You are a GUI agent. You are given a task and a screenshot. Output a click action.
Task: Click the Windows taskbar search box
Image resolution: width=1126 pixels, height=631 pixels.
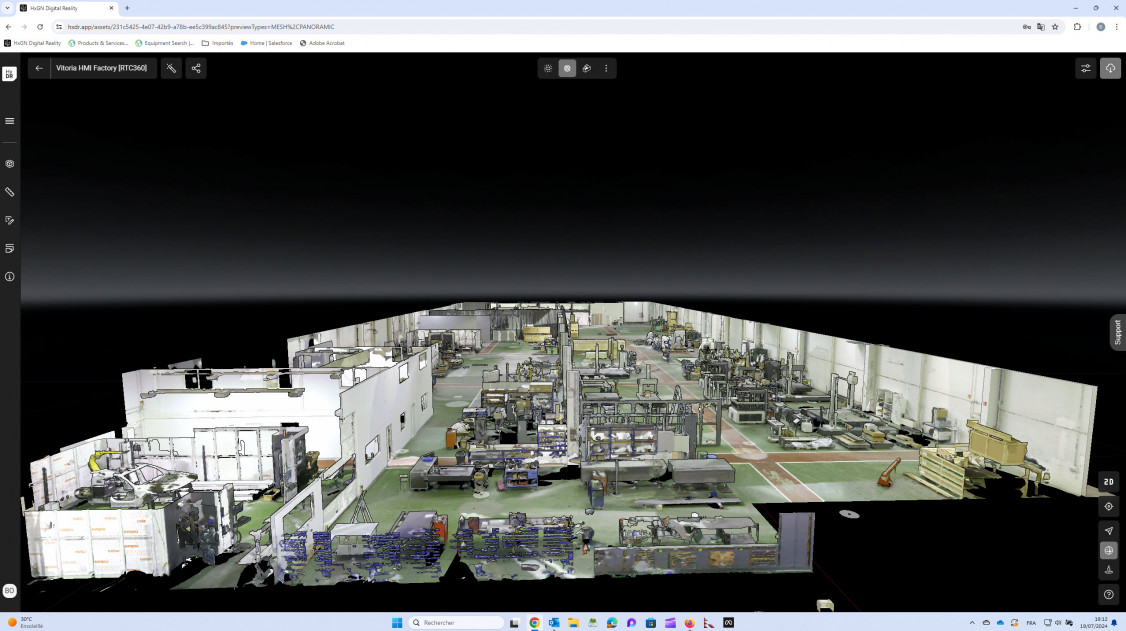pyautogui.click(x=456, y=622)
